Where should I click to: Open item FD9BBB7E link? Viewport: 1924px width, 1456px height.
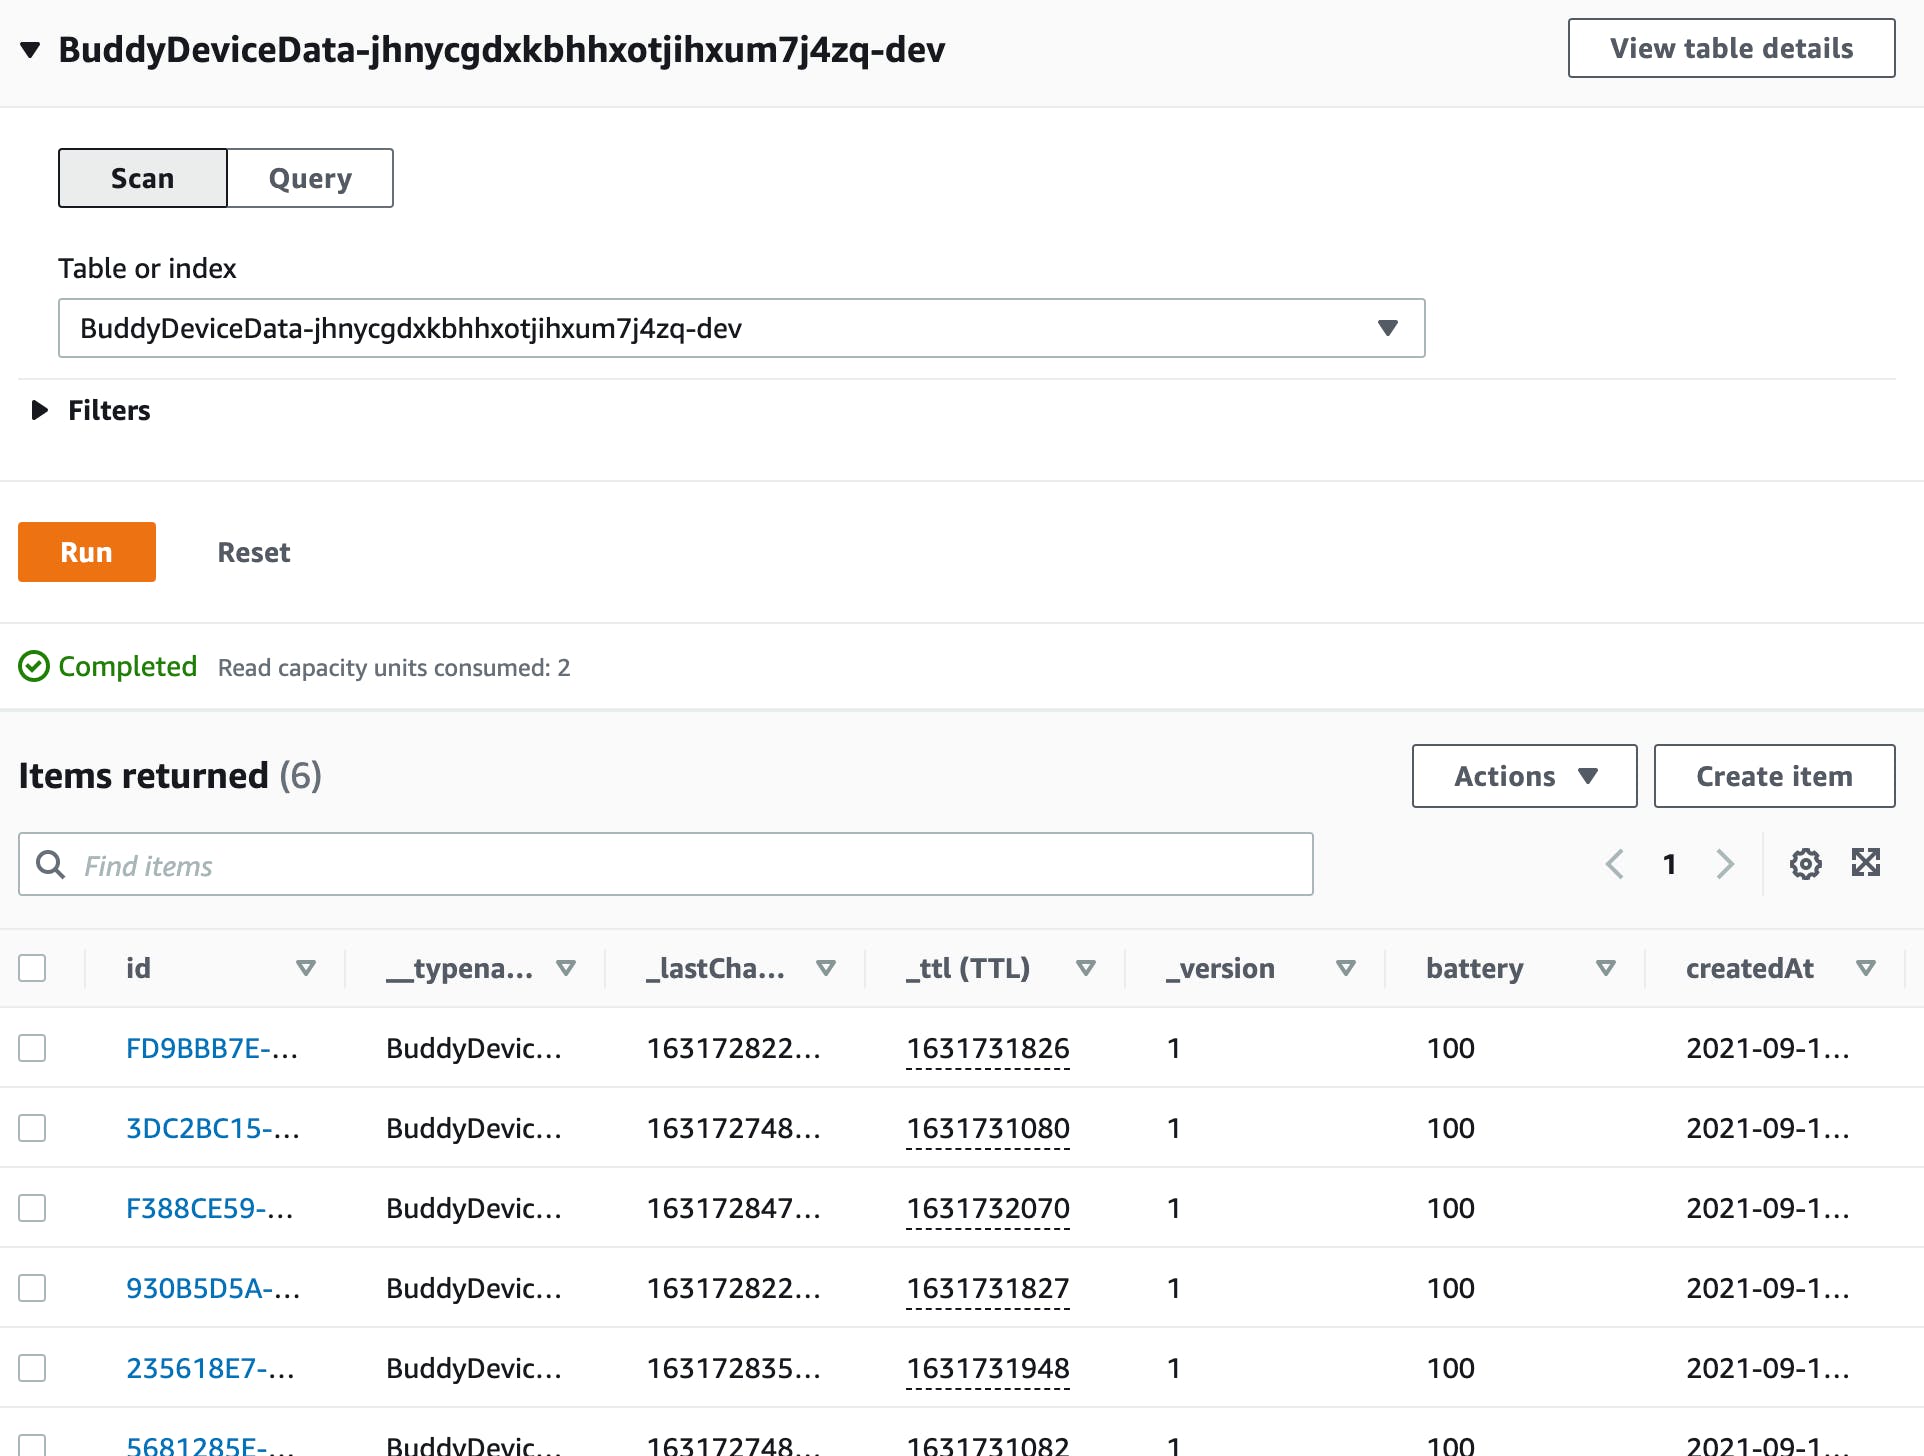[x=212, y=1048]
